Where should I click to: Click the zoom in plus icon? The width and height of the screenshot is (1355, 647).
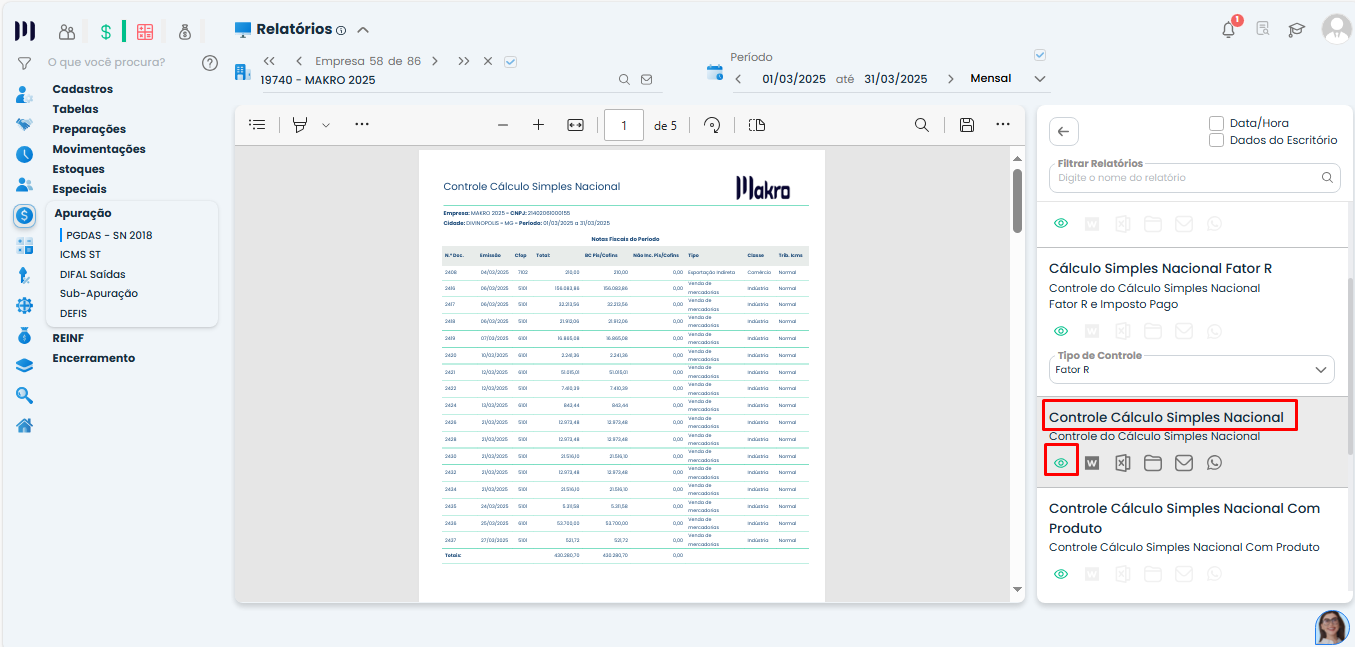(538, 125)
